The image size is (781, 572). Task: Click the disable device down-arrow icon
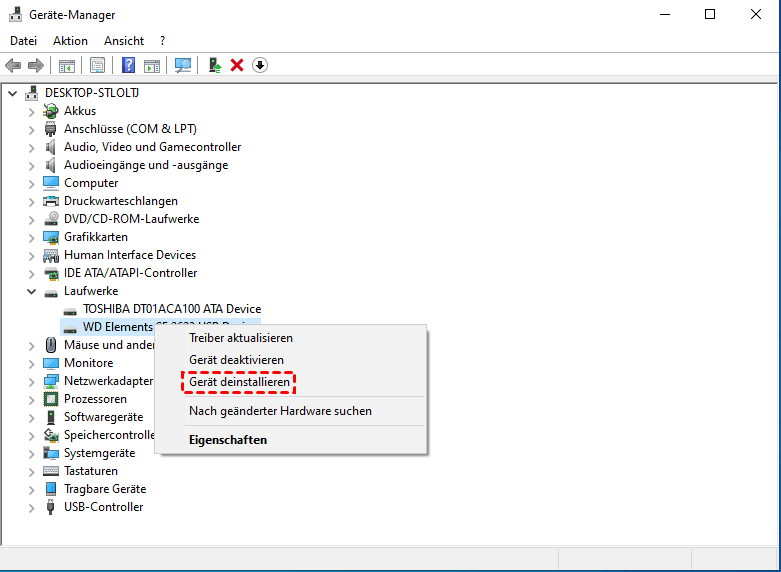260,65
